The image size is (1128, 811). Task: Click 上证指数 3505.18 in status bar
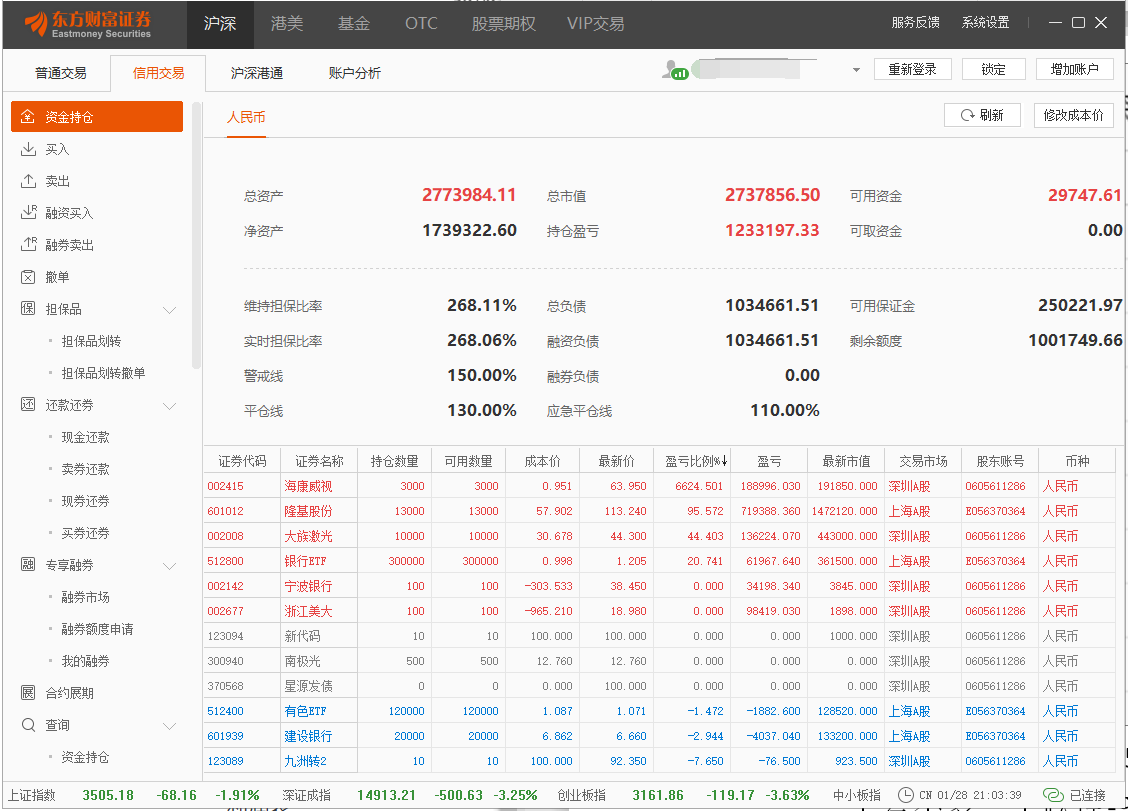click(x=70, y=795)
